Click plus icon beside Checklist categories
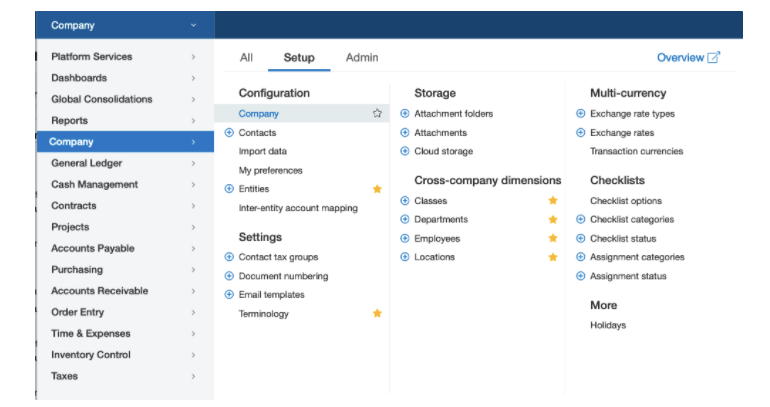Screen dimensions: 770x407 tap(580, 219)
